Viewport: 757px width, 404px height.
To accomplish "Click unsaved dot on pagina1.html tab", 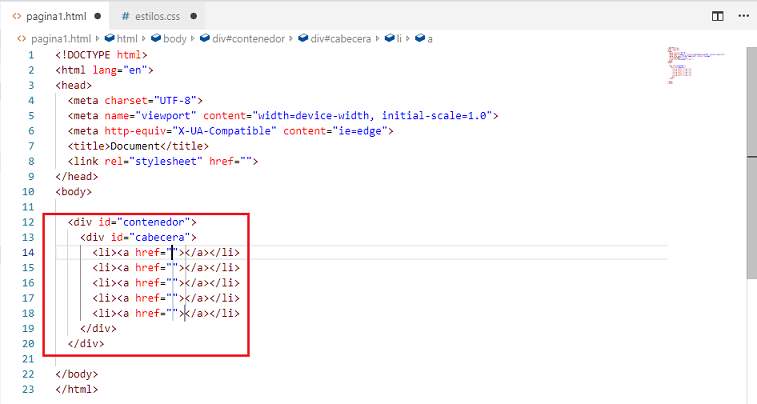I will click(x=98, y=16).
